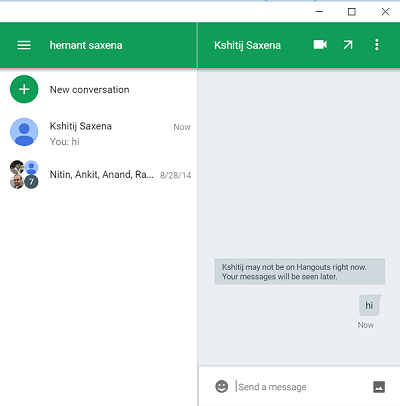
Task: Click the Send a message field
Action: point(298,387)
